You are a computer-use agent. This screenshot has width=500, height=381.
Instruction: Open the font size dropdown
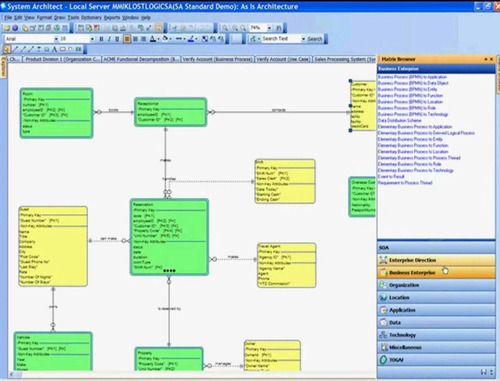pos(92,39)
